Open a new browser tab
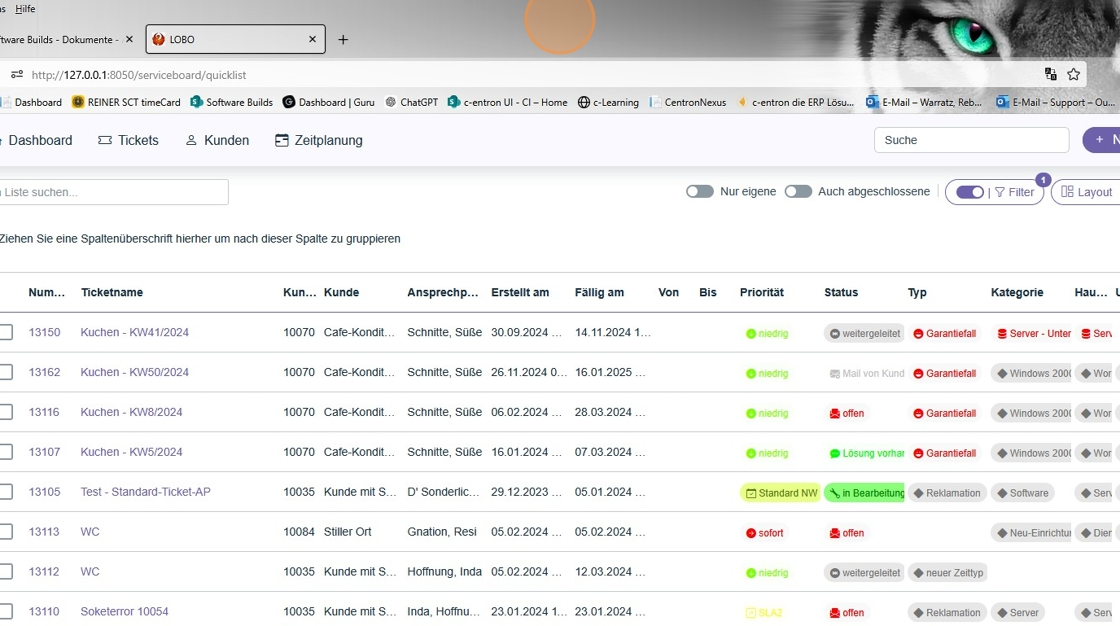Screen dimensions: 1120x626 pos(343,40)
